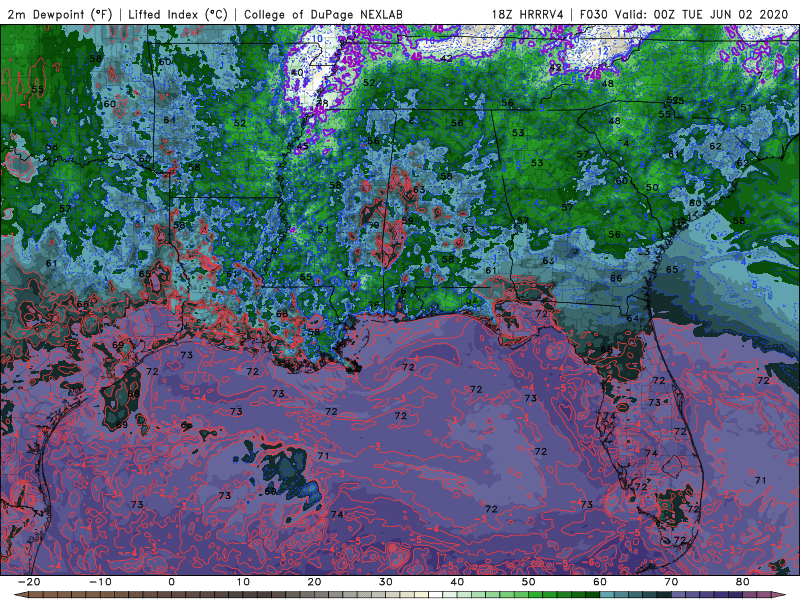The width and height of the screenshot is (800, 600).
Task: Click the 'F030 Valid: 00Z TUE JUN 02 2020' text
Action: [684, 14]
